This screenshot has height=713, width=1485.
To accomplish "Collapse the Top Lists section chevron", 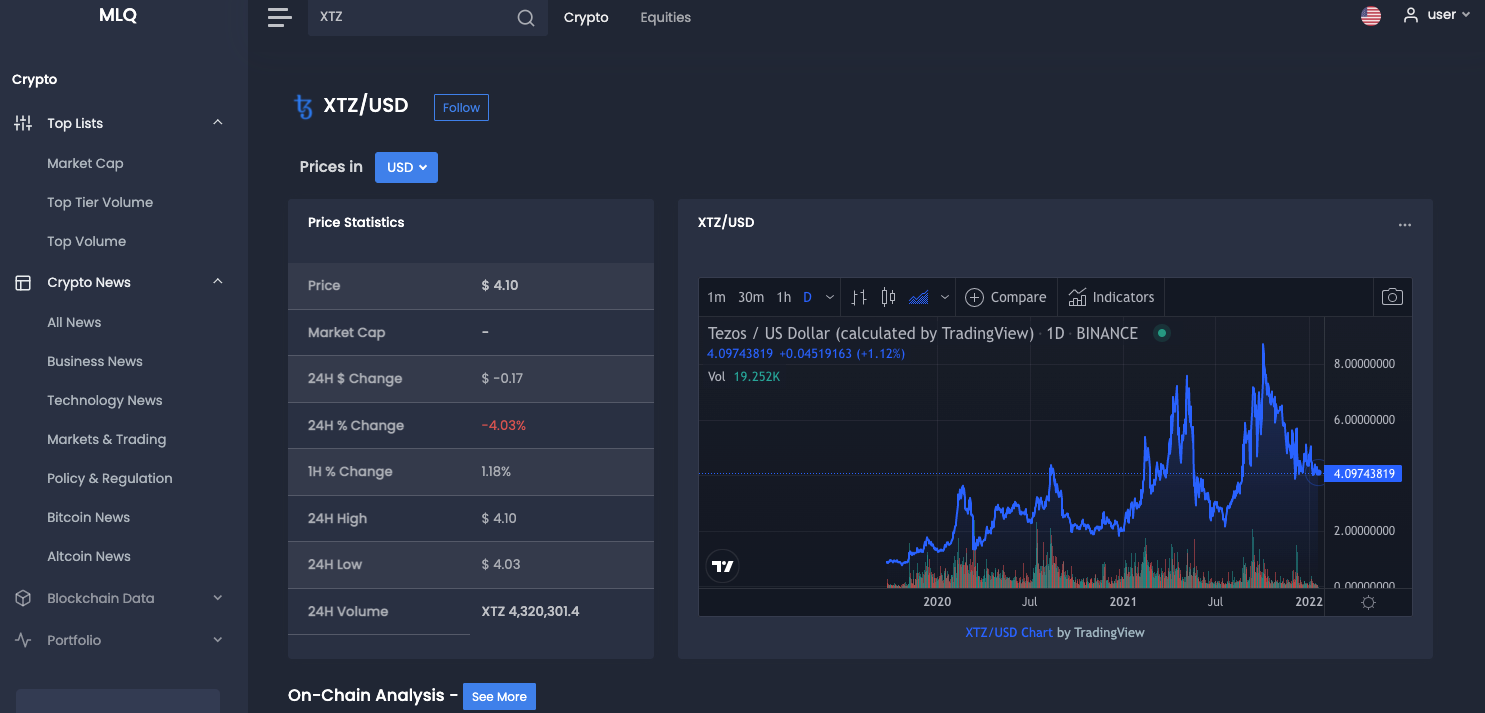I will [218, 123].
